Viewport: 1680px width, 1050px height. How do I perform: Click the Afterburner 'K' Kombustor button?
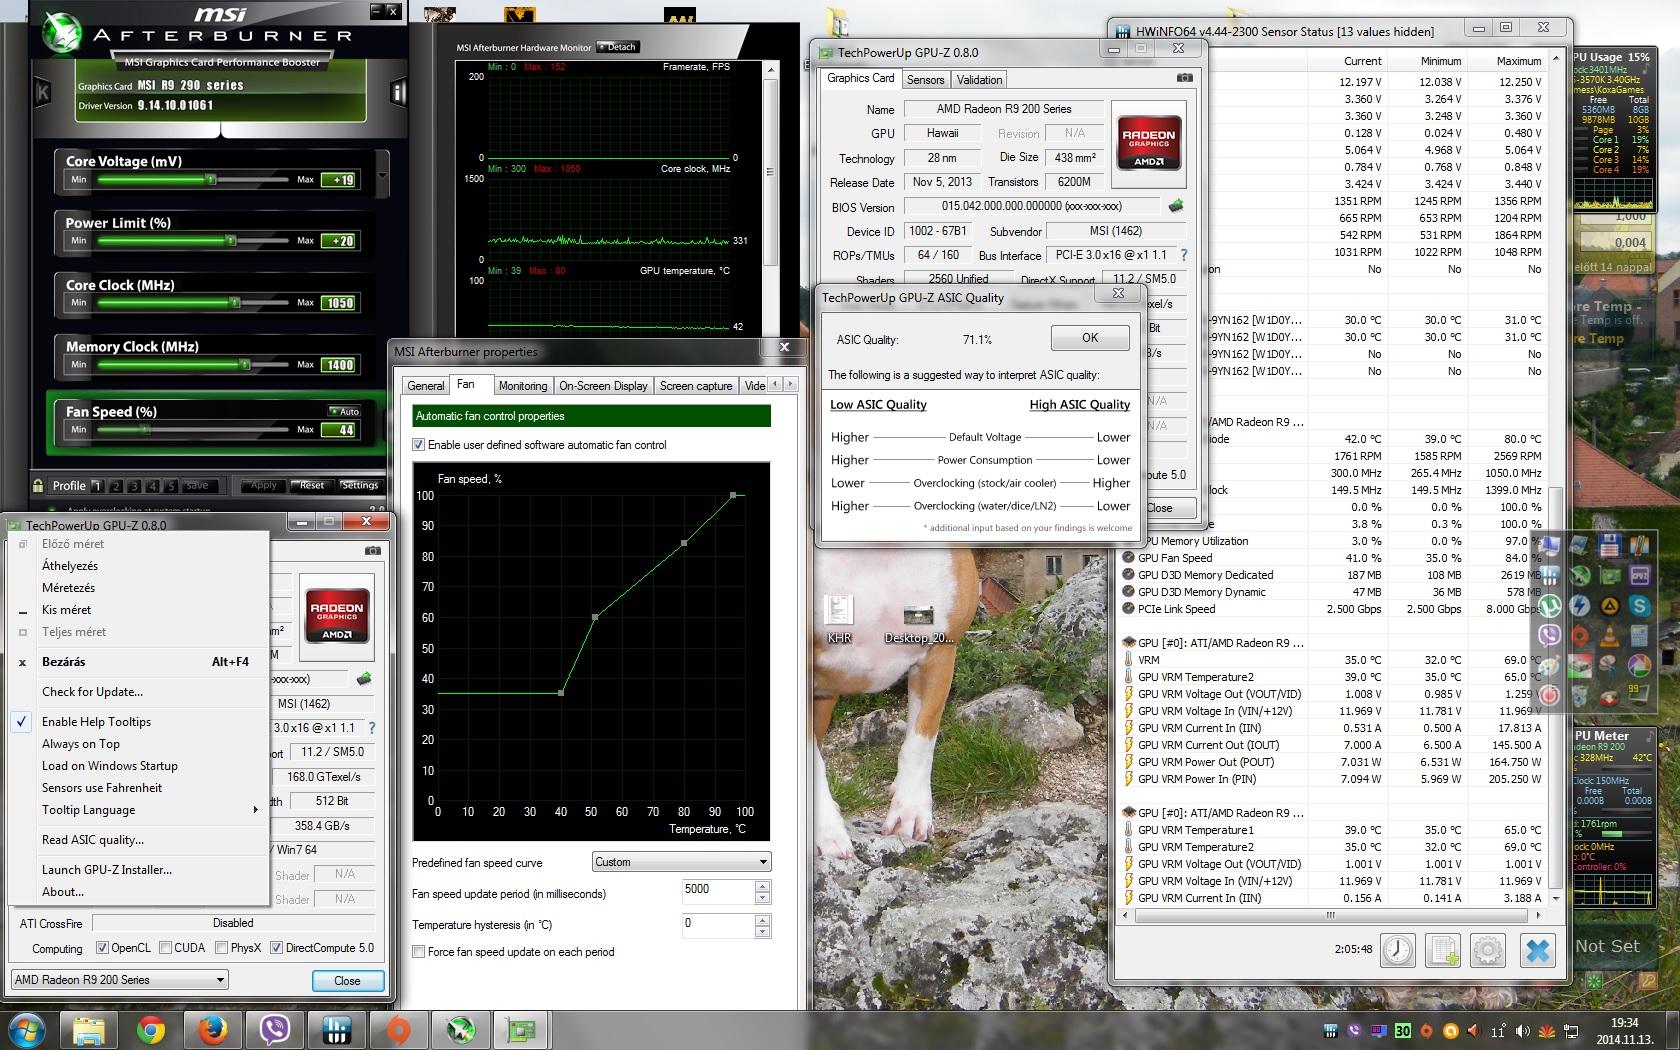tap(43, 93)
